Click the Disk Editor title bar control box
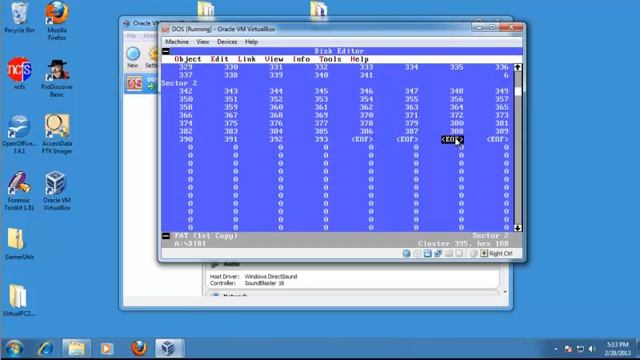The image size is (640, 360). pyautogui.click(x=166, y=51)
